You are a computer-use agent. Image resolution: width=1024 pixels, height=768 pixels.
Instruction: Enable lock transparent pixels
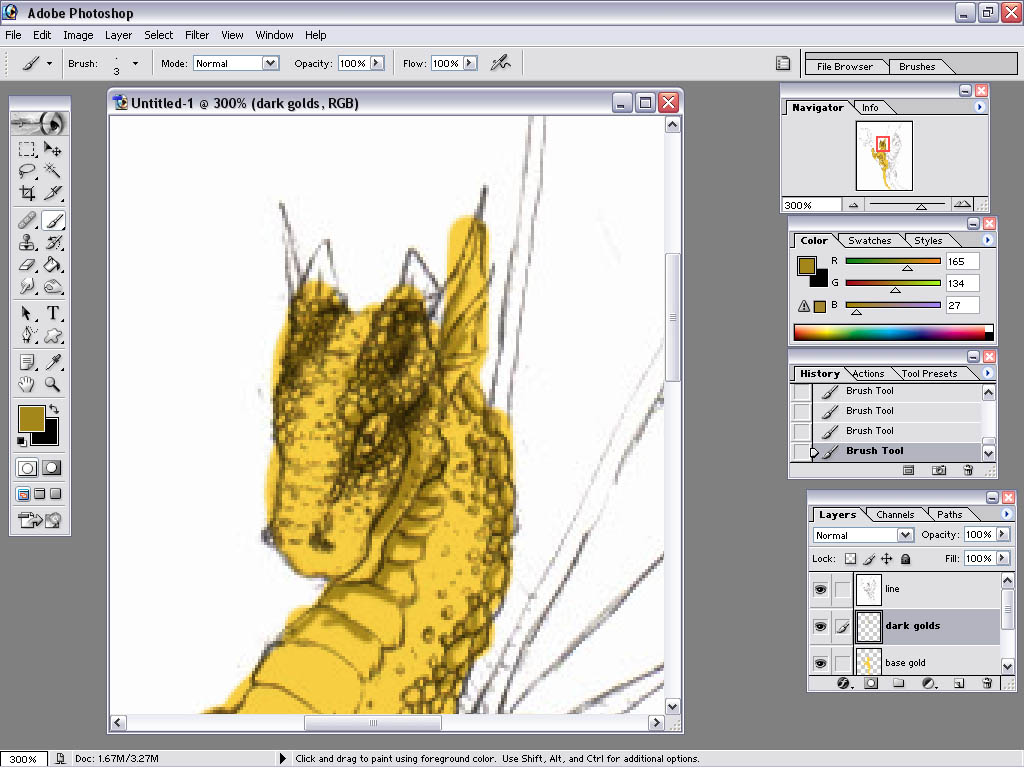tap(851, 559)
